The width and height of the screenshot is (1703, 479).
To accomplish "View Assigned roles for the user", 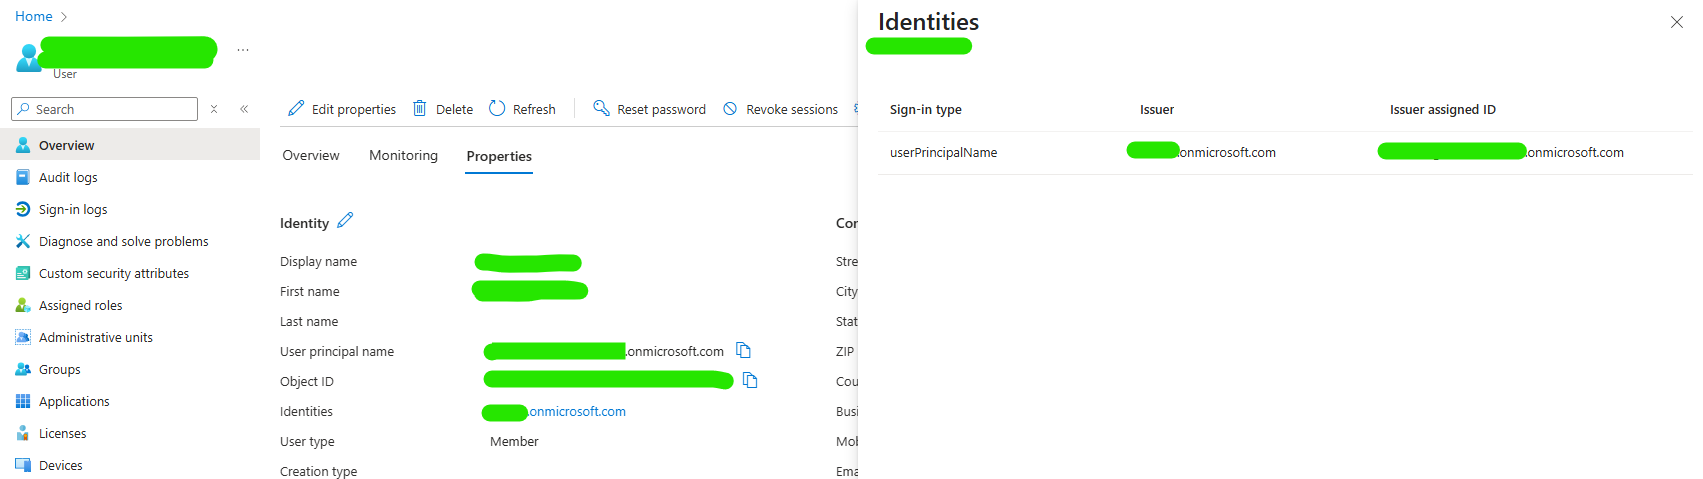I will click(80, 305).
